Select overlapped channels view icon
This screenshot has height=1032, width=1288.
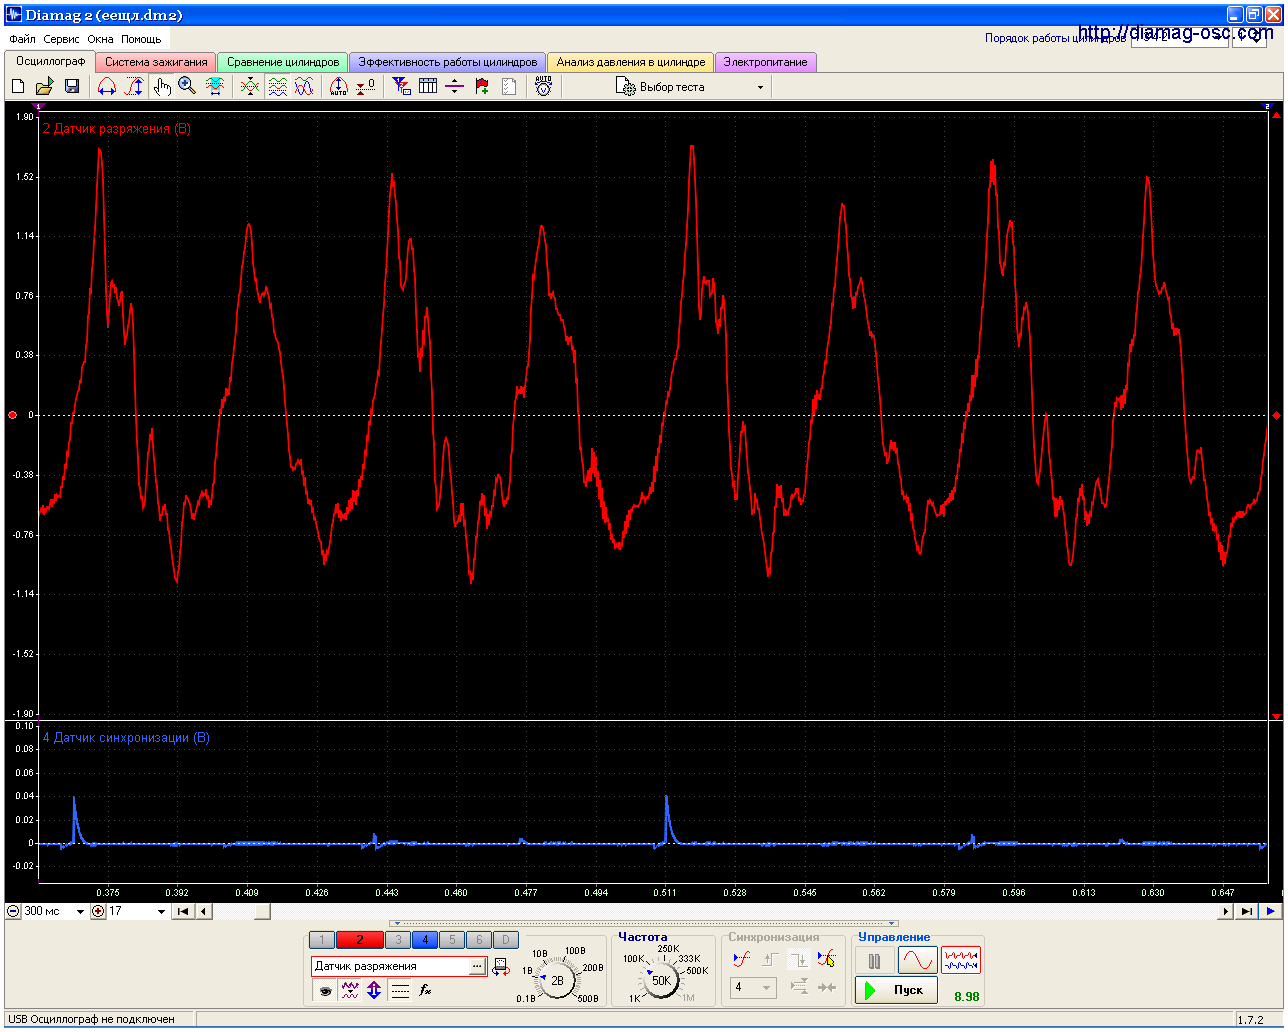[x=304, y=87]
